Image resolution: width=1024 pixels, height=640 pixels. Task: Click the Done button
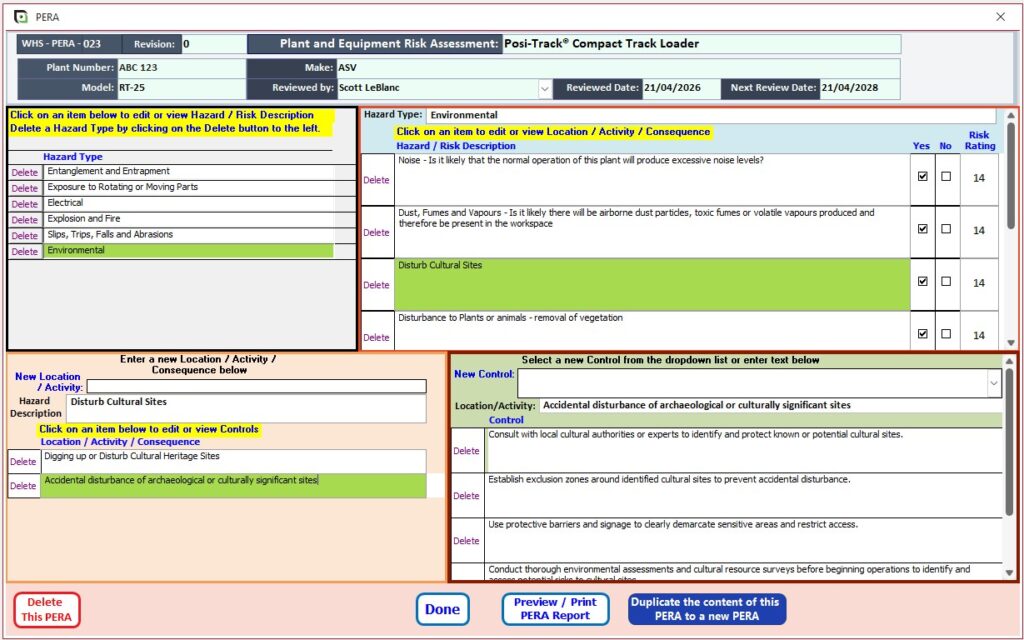pyautogui.click(x=442, y=608)
